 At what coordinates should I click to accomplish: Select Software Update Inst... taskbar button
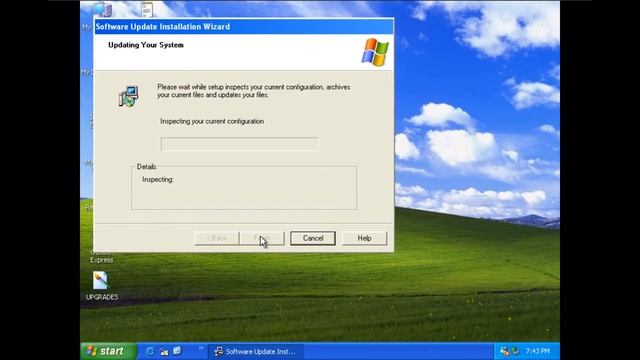coord(256,351)
